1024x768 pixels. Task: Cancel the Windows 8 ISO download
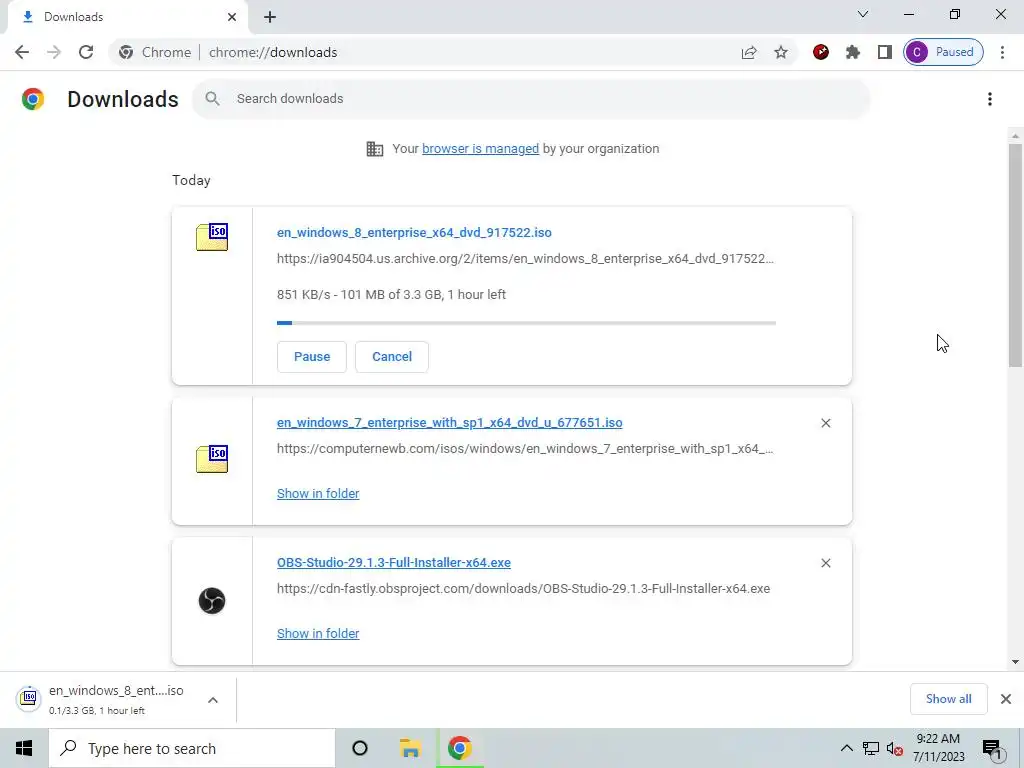pyautogui.click(x=392, y=357)
